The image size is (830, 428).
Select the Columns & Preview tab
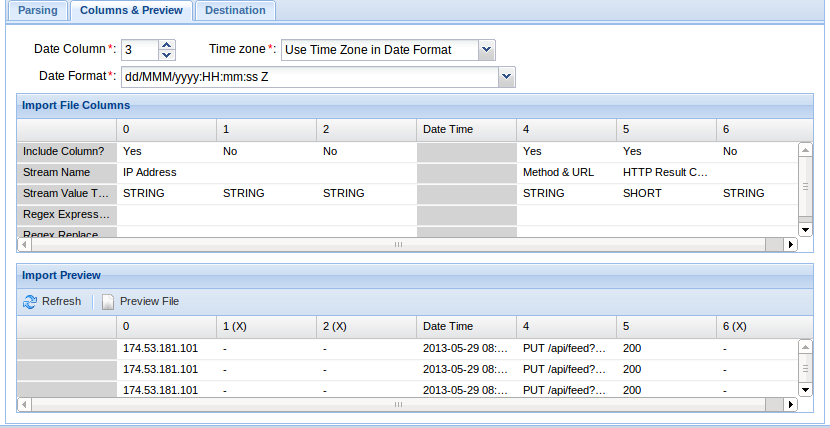(x=132, y=10)
